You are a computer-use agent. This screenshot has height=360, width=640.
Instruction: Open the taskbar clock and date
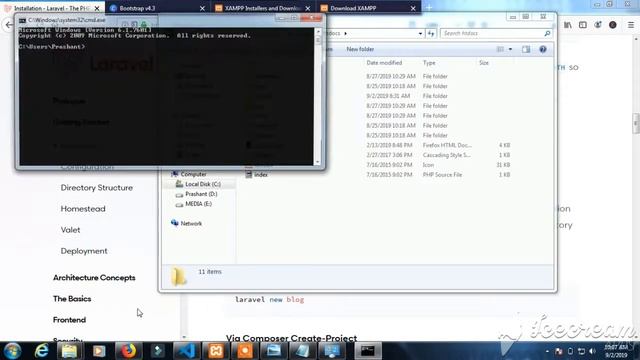click(x=616, y=351)
